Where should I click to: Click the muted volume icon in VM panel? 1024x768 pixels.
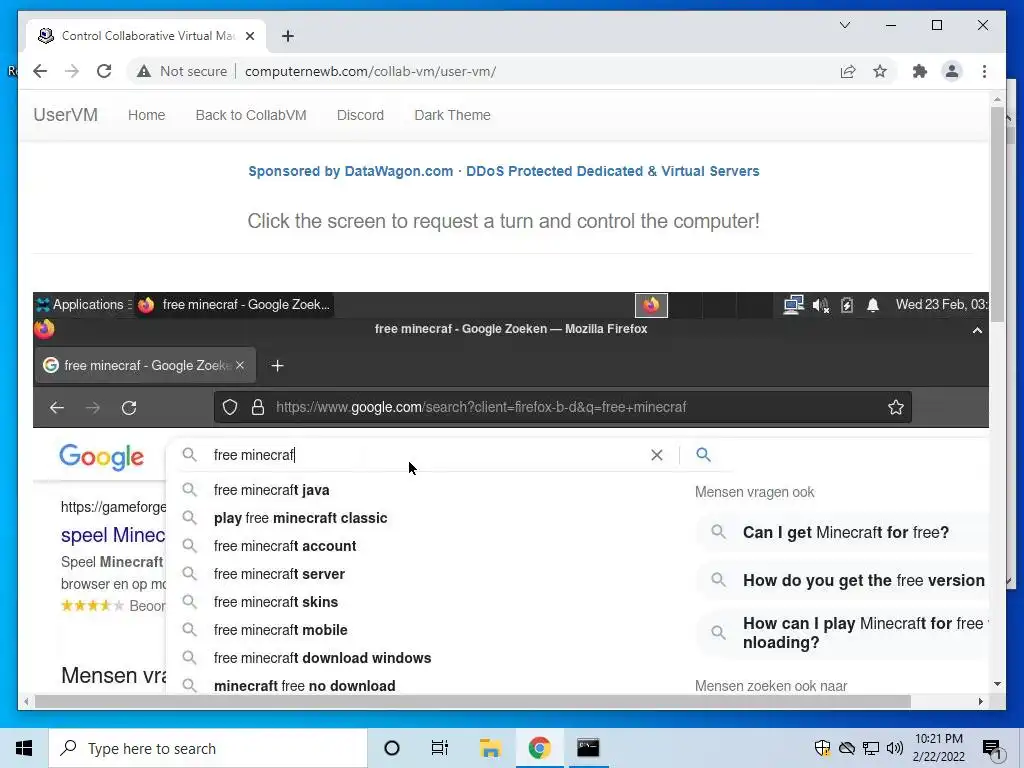820,305
